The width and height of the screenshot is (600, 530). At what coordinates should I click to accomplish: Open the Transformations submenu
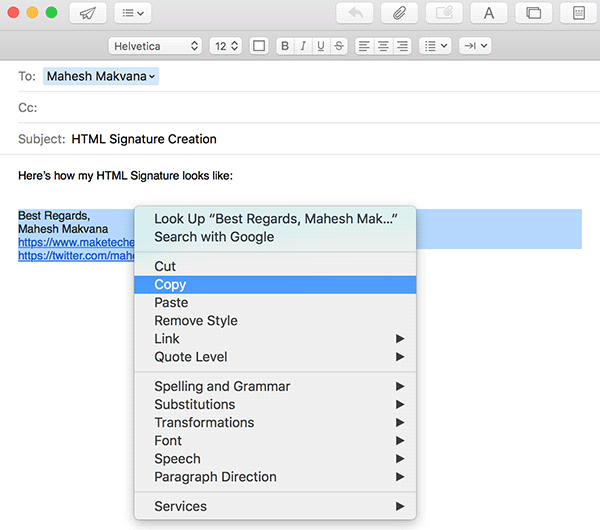click(x=275, y=422)
